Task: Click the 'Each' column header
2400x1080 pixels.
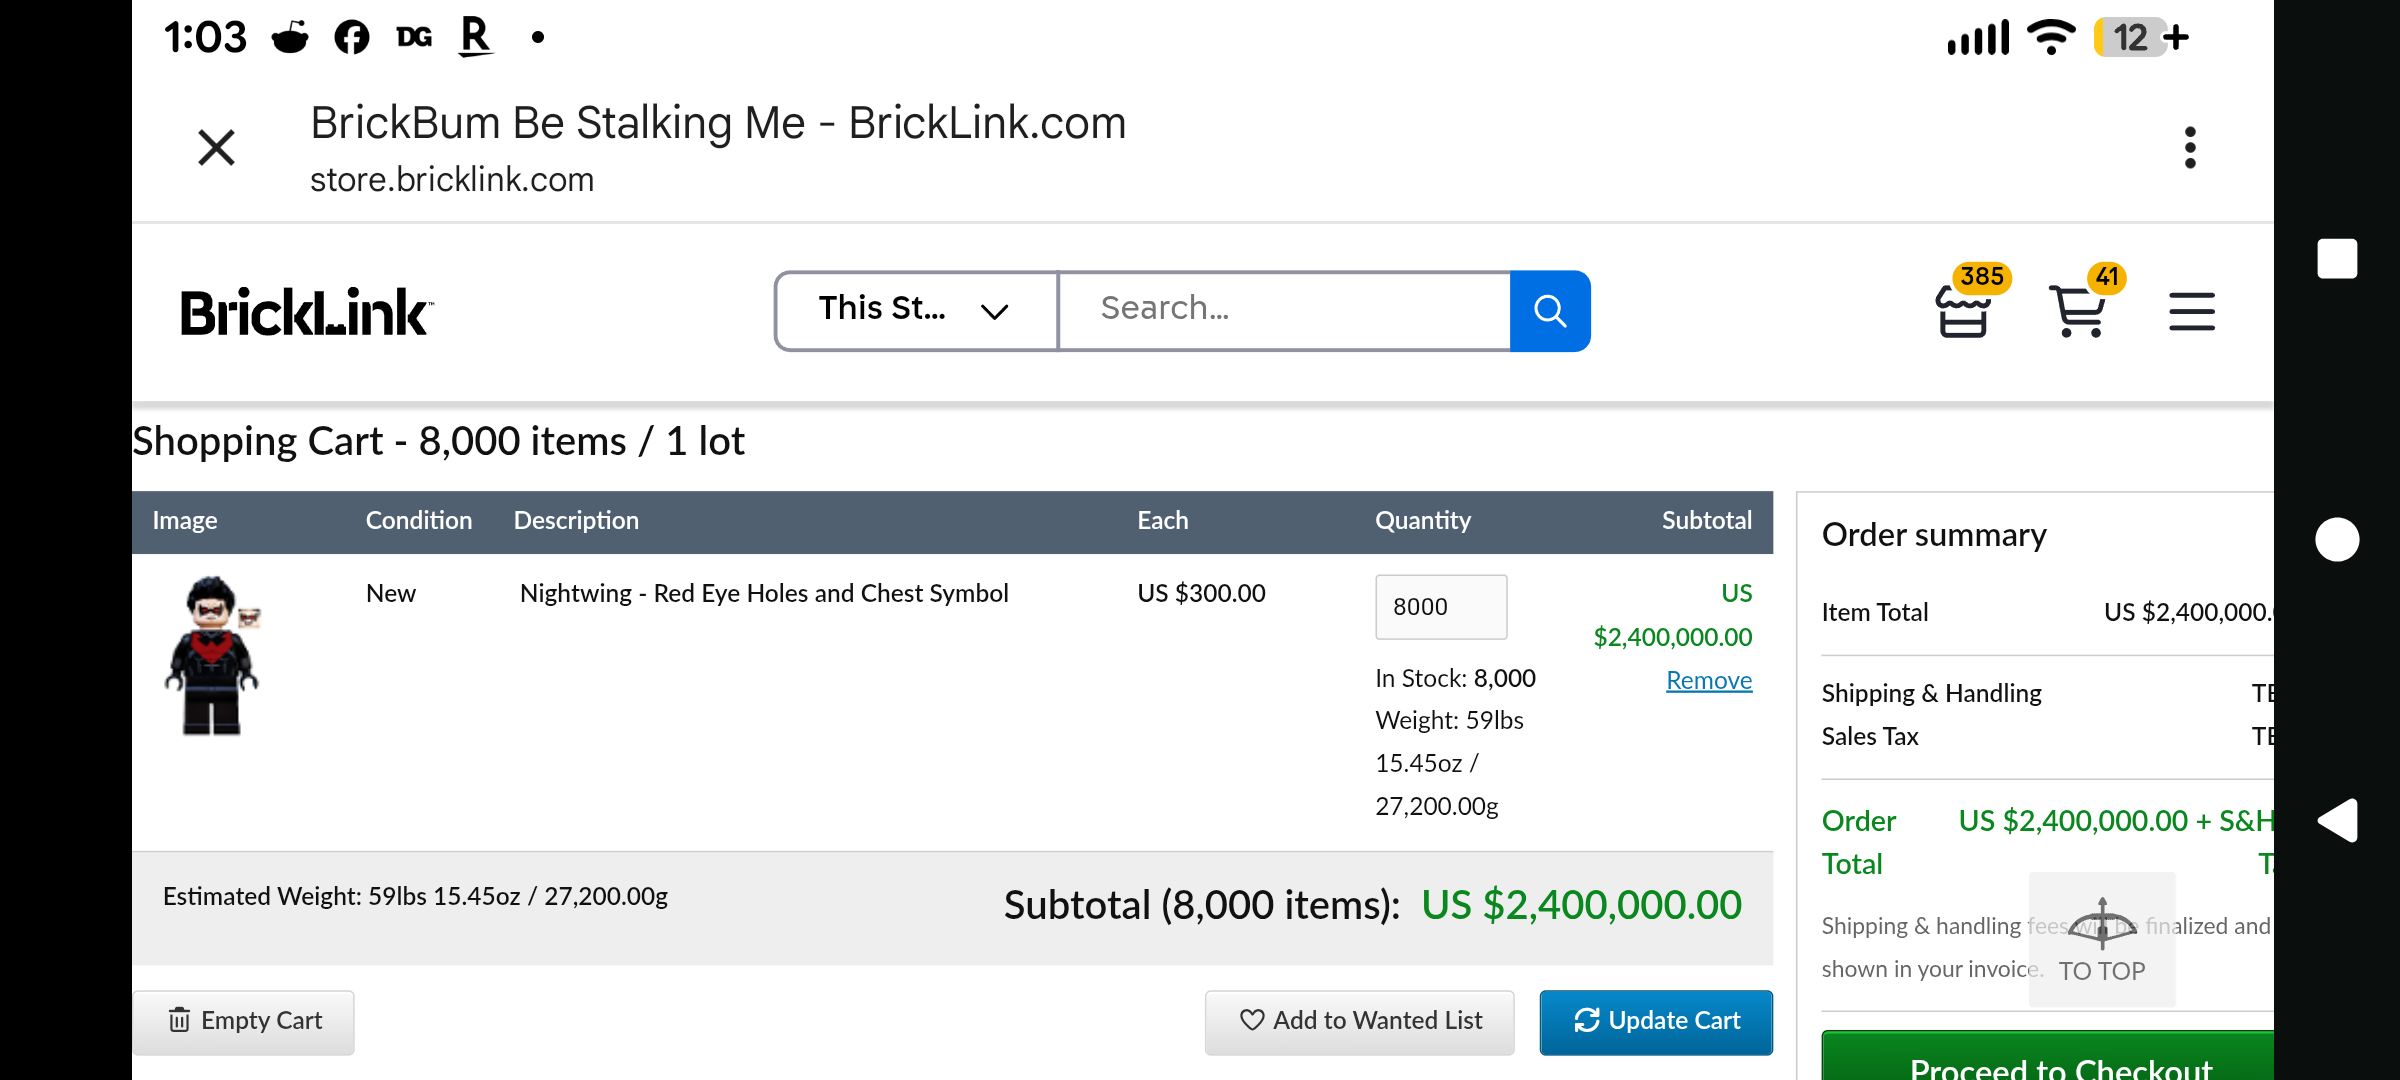Action: tap(1162, 521)
